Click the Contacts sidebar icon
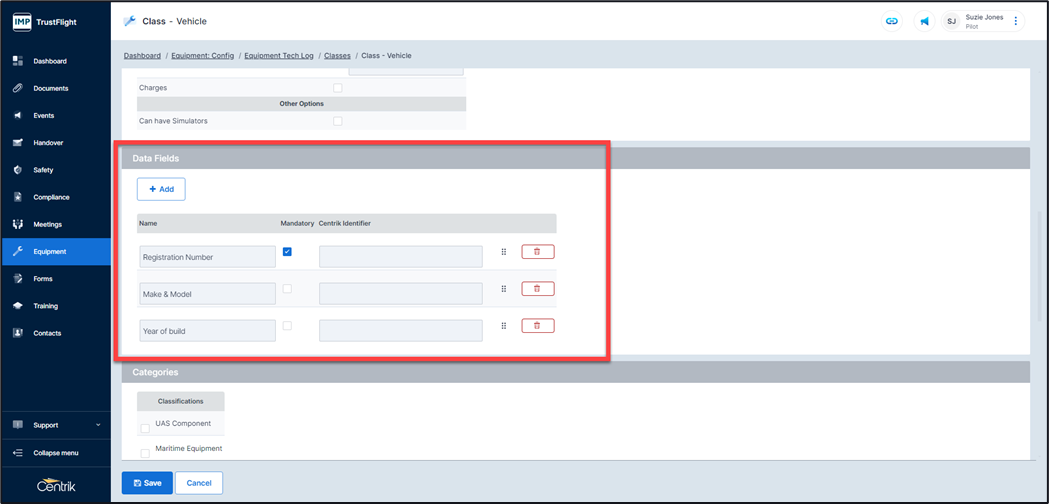This screenshot has height=504, width=1049. coord(18,333)
